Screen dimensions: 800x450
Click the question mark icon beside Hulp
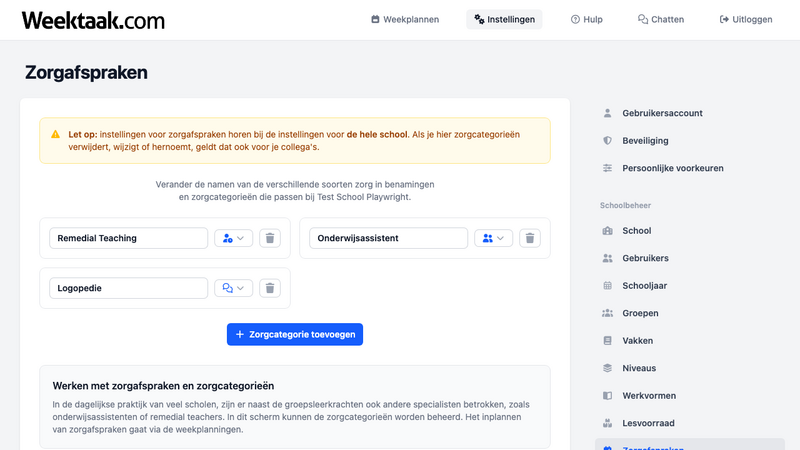tap(575, 19)
